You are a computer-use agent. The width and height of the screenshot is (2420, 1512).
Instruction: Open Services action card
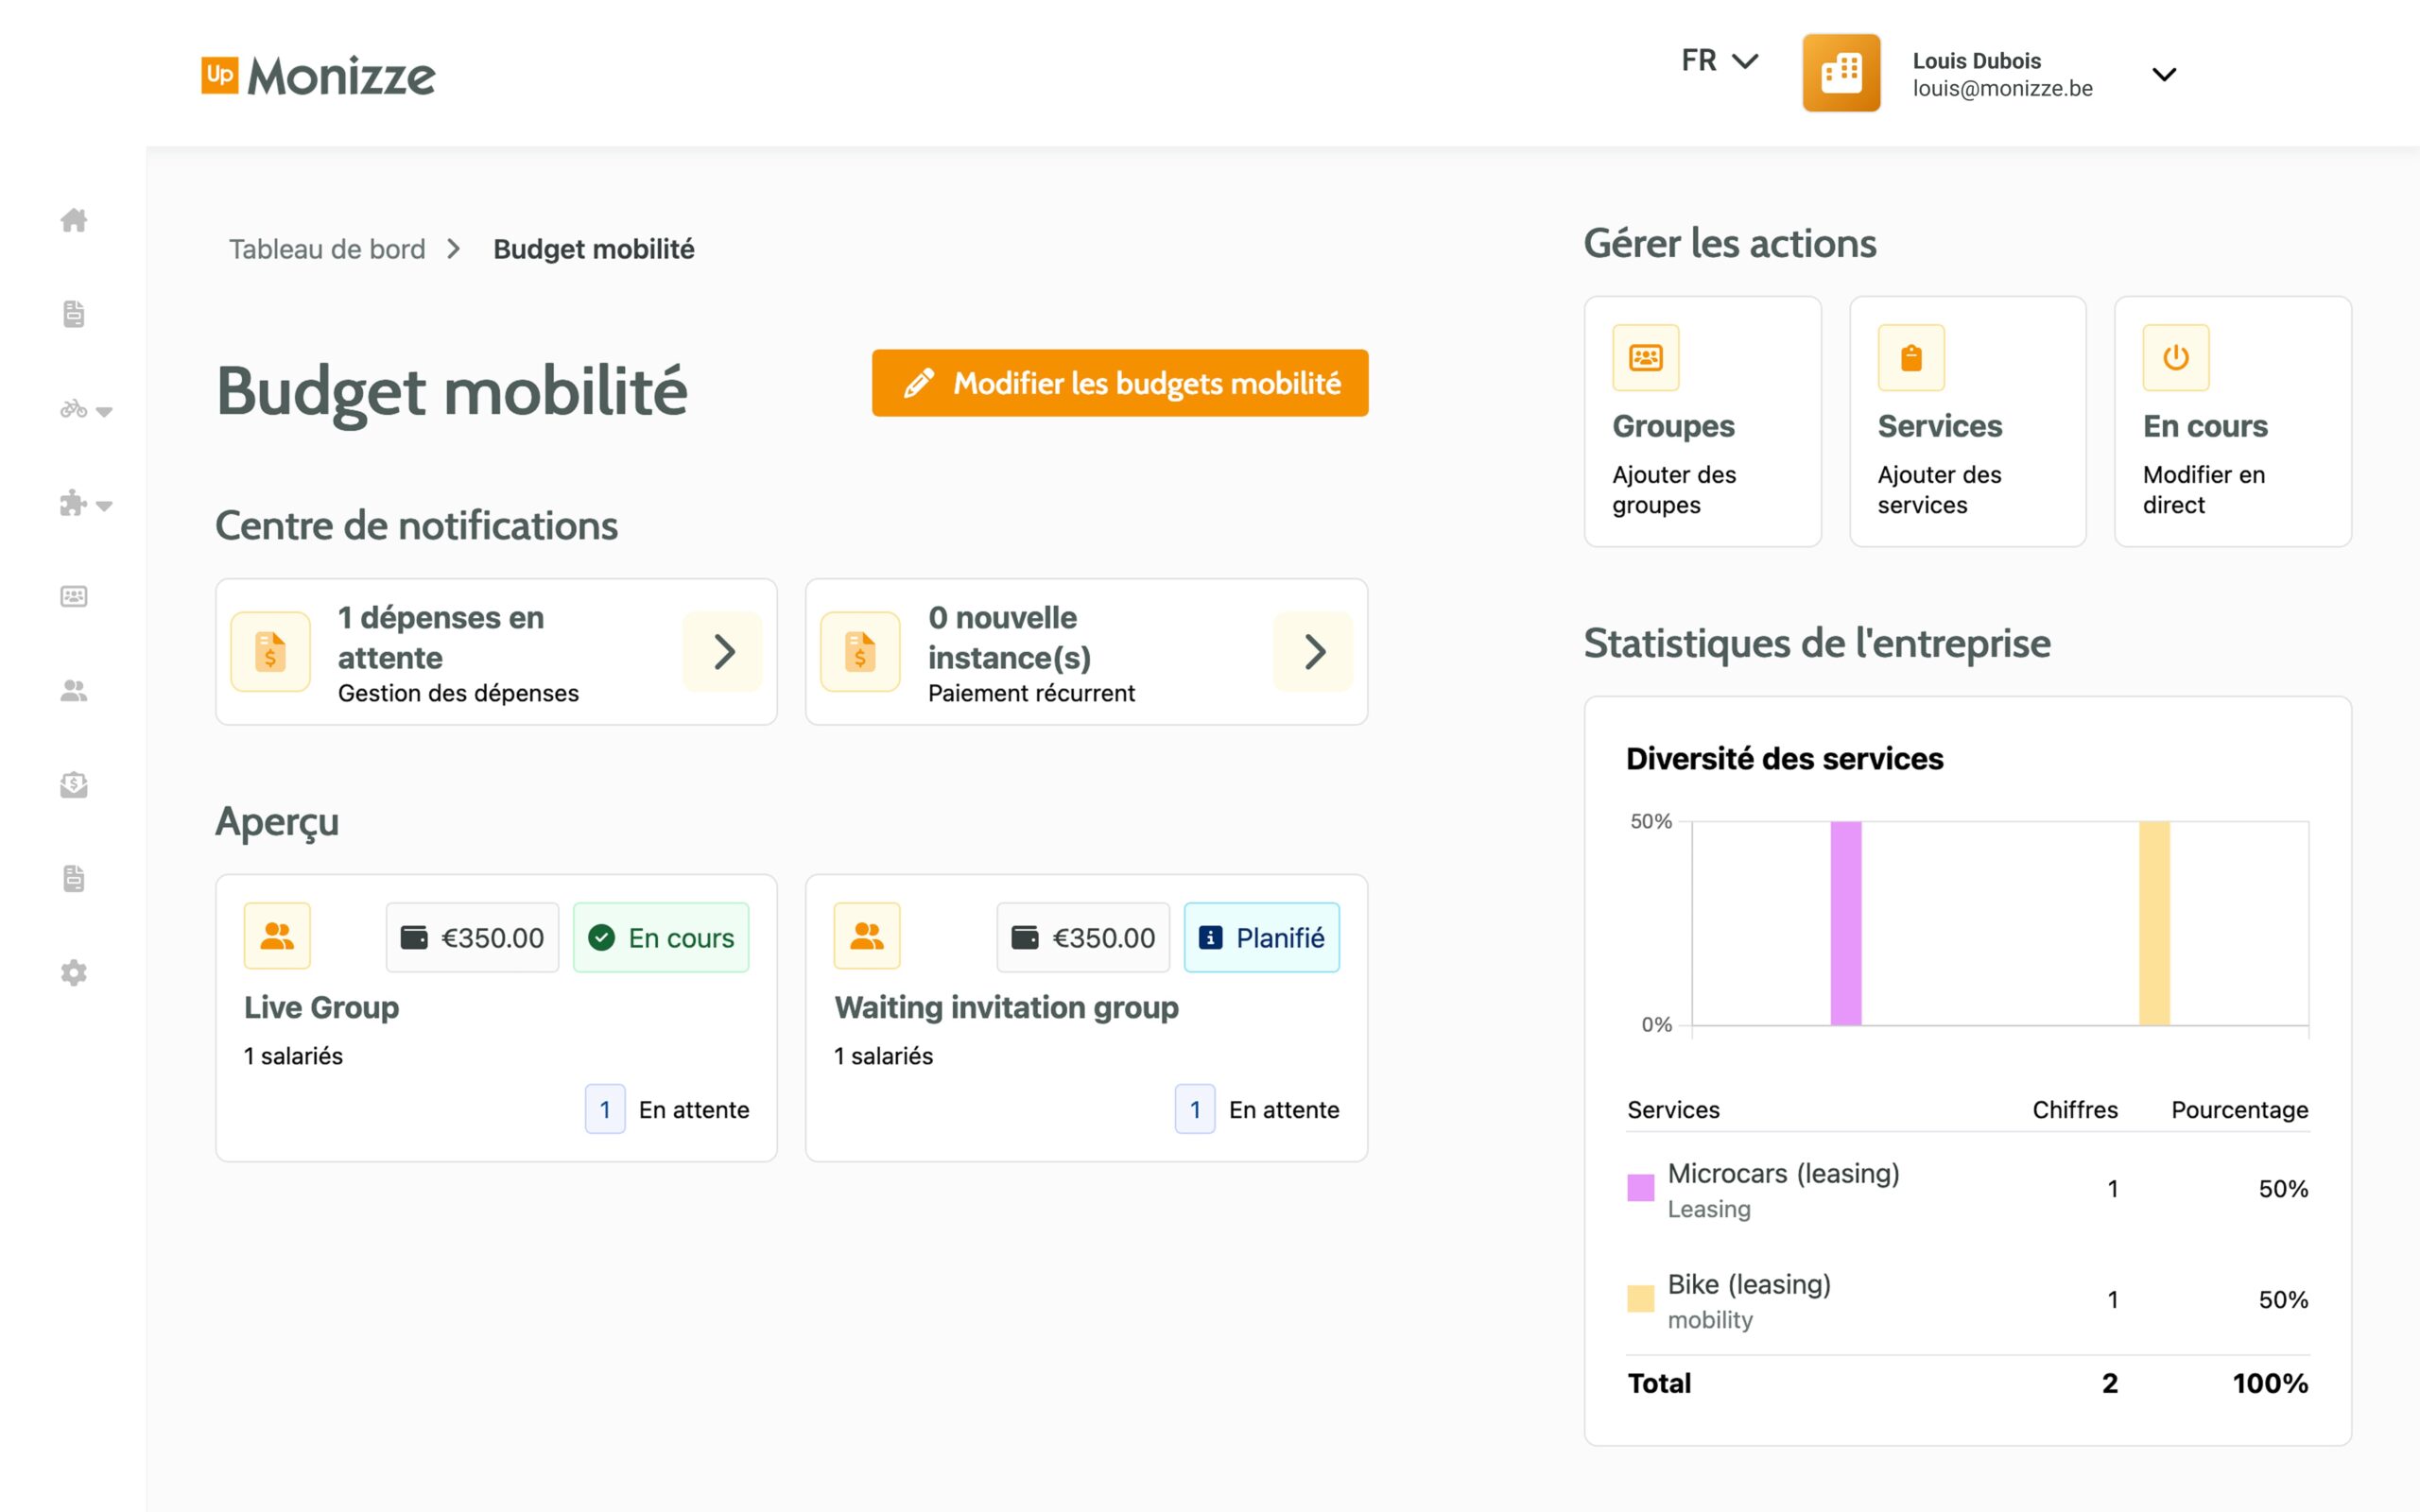click(1966, 421)
